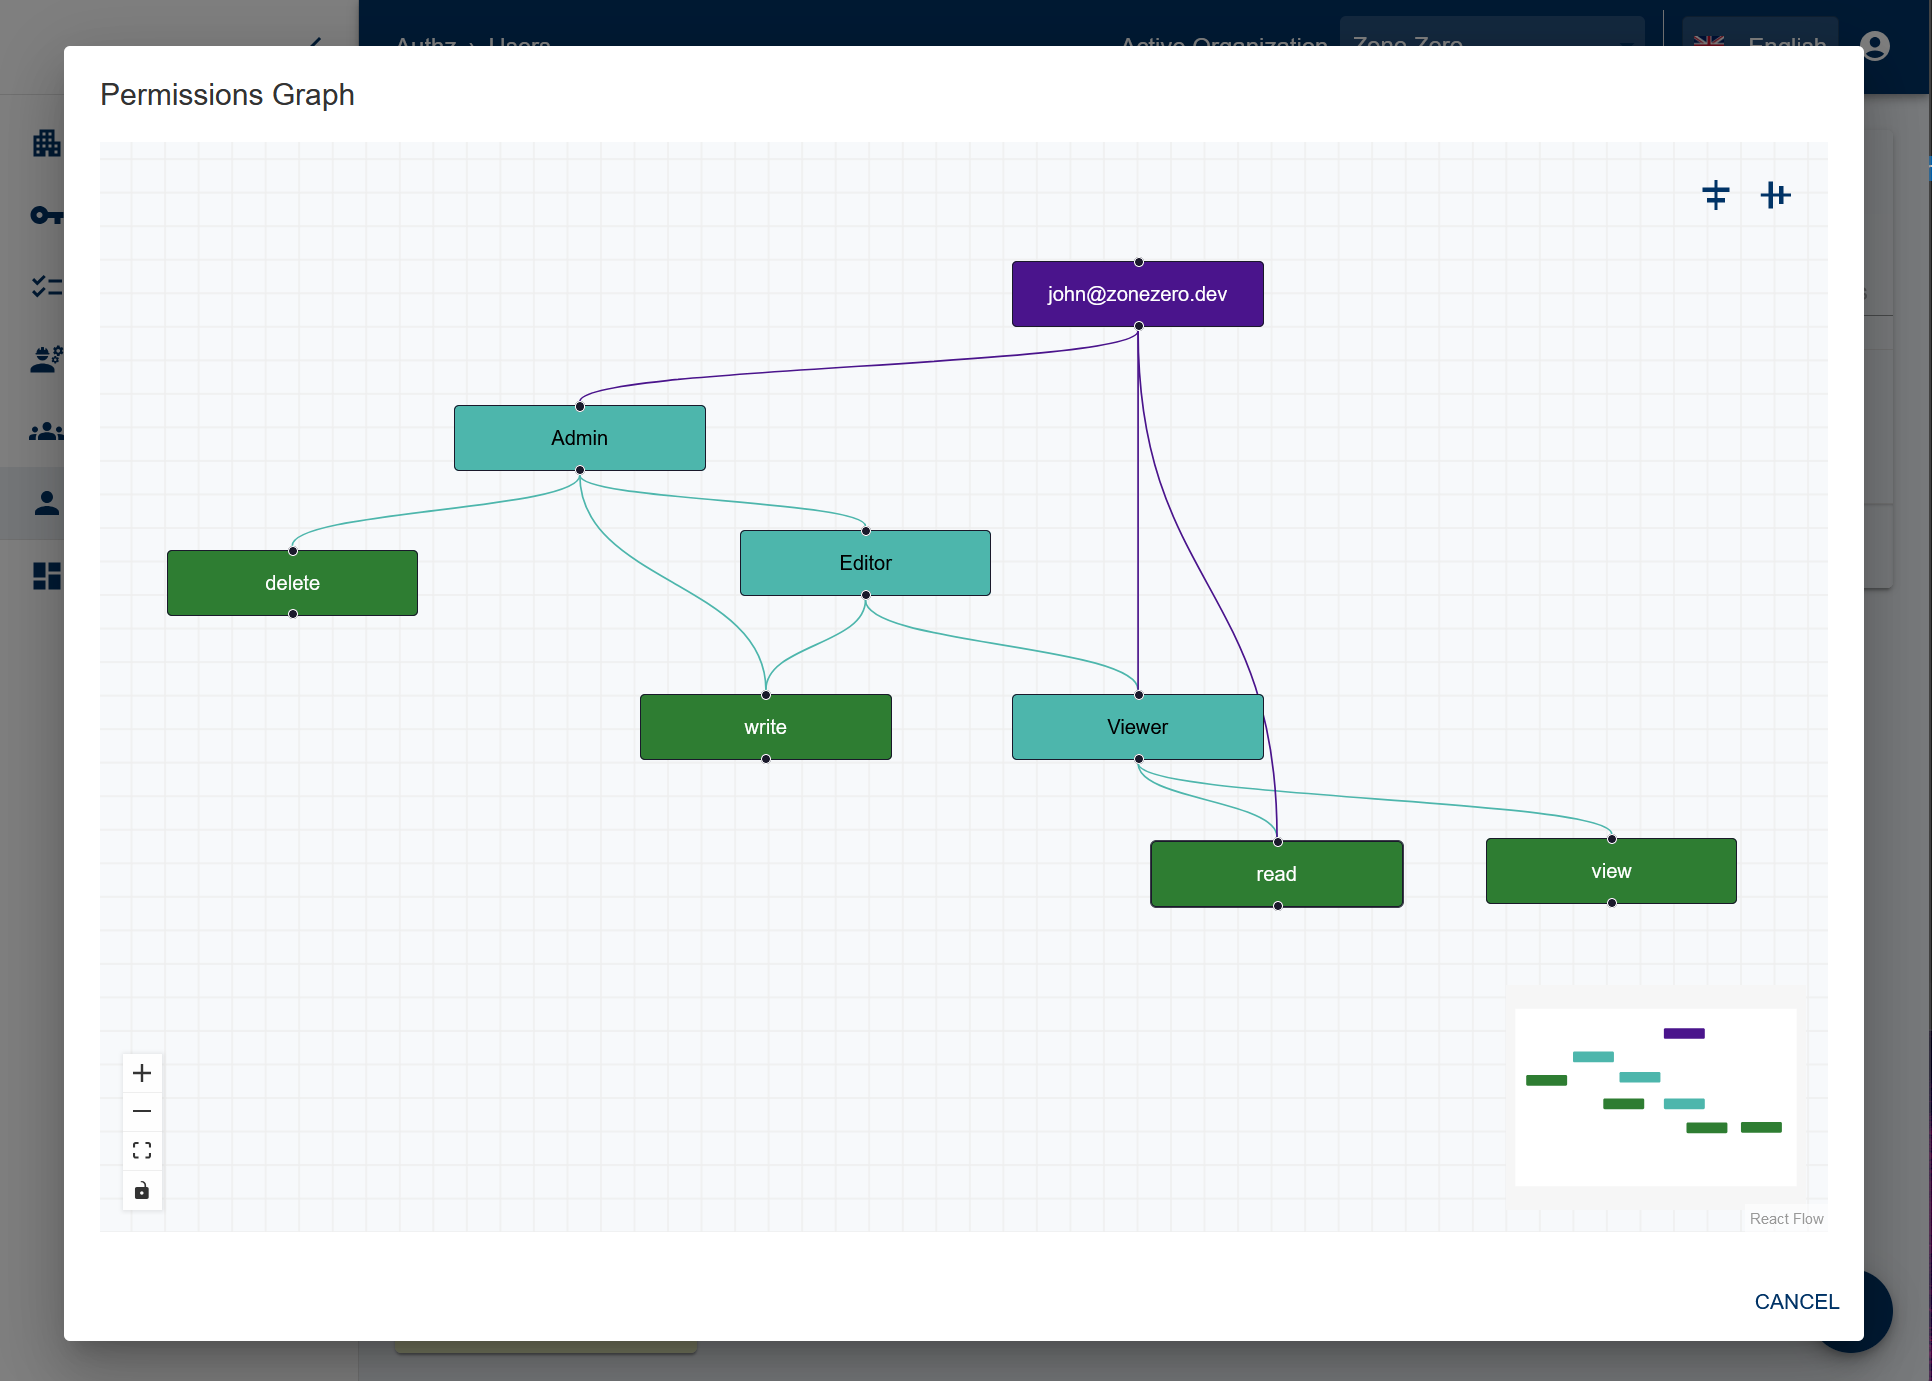Close the dialog with CANCEL

[1796, 1302]
